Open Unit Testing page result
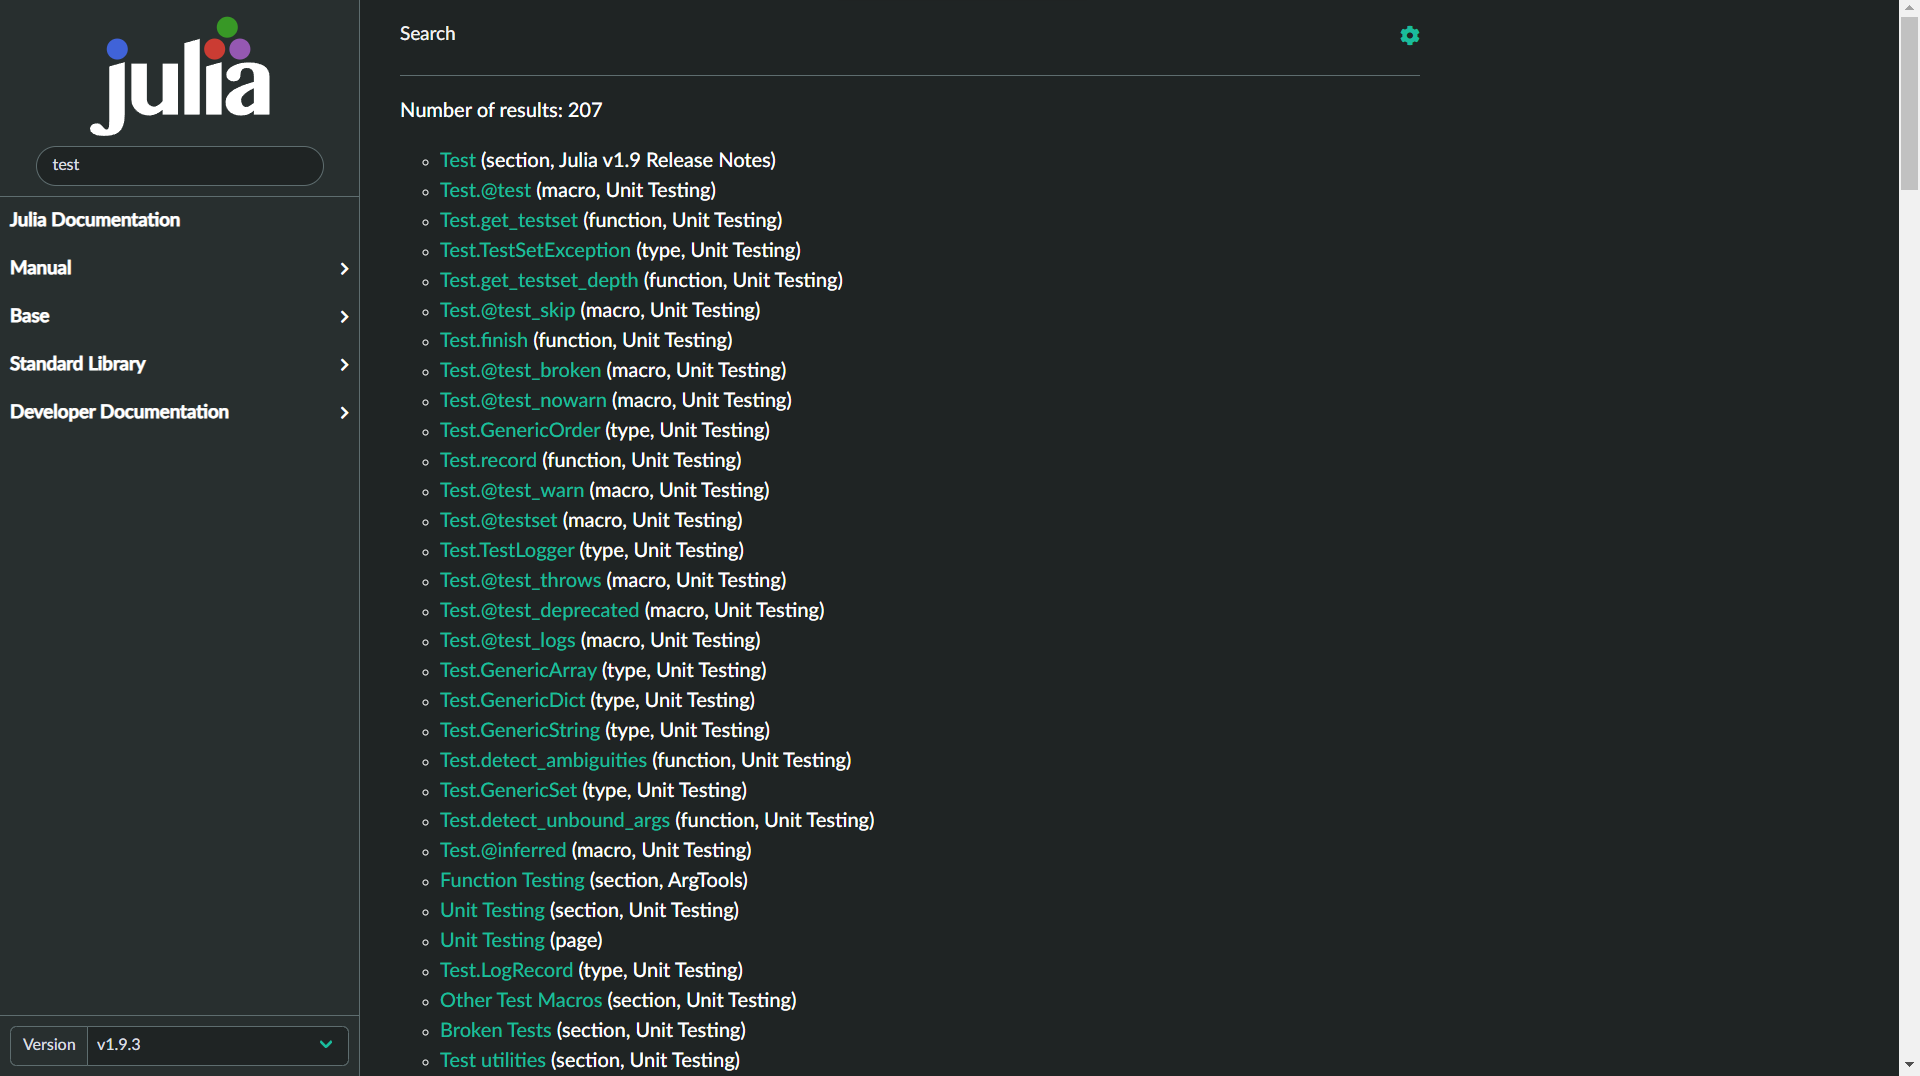Screen dimensions: 1920x1076 coord(492,941)
